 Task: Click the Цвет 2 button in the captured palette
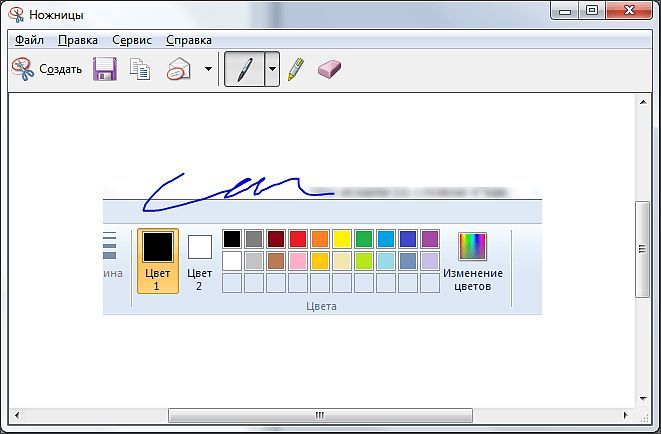pyautogui.click(x=199, y=261)
